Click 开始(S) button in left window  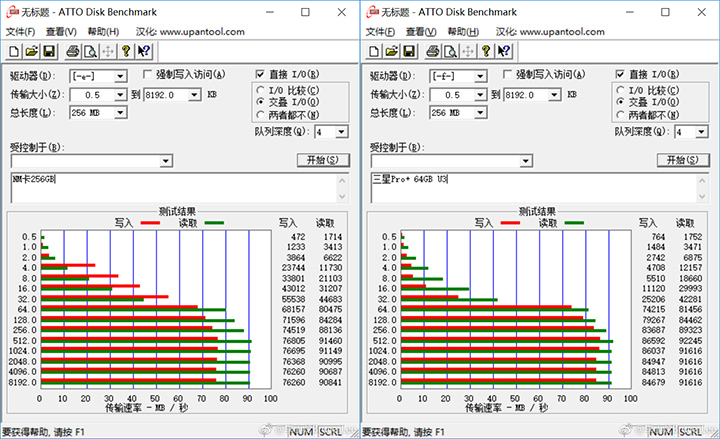point(323,160)
